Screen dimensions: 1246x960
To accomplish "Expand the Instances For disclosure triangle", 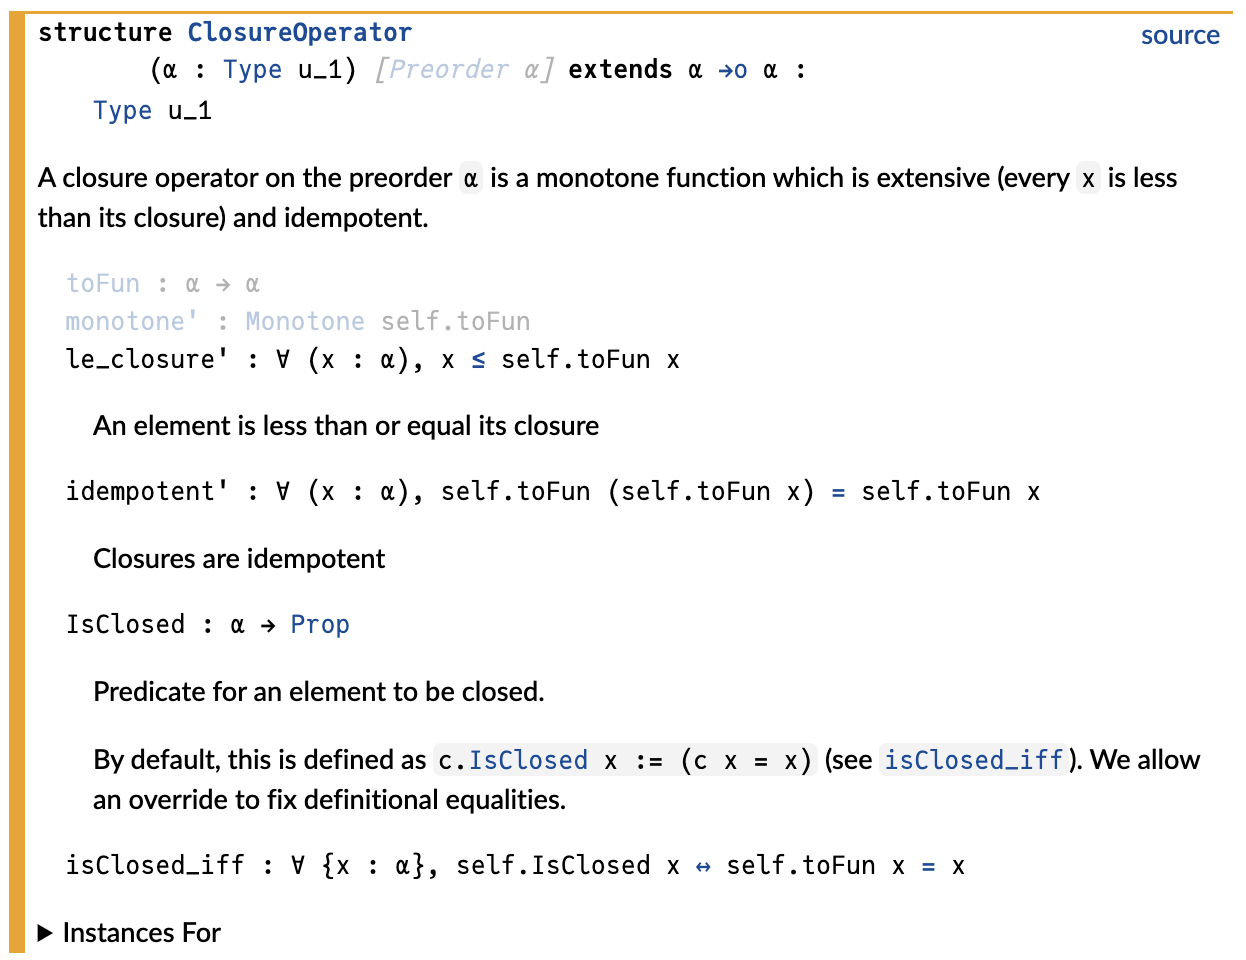I will [x=45, y=933].
